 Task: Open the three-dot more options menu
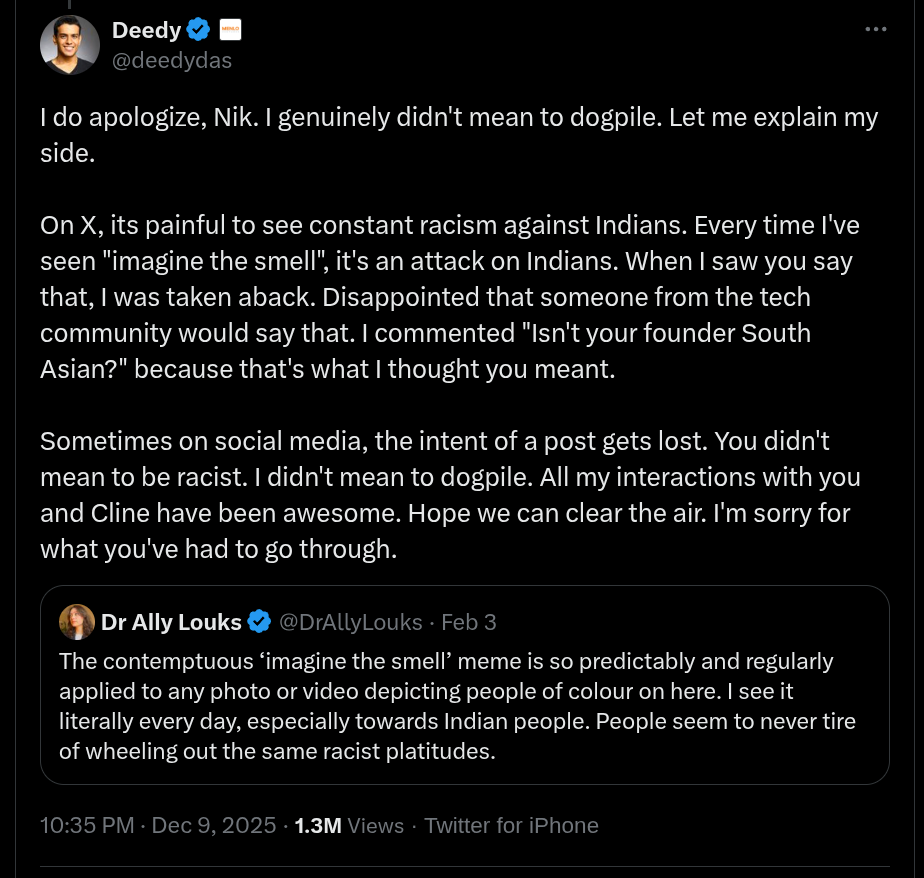point(876,29)
